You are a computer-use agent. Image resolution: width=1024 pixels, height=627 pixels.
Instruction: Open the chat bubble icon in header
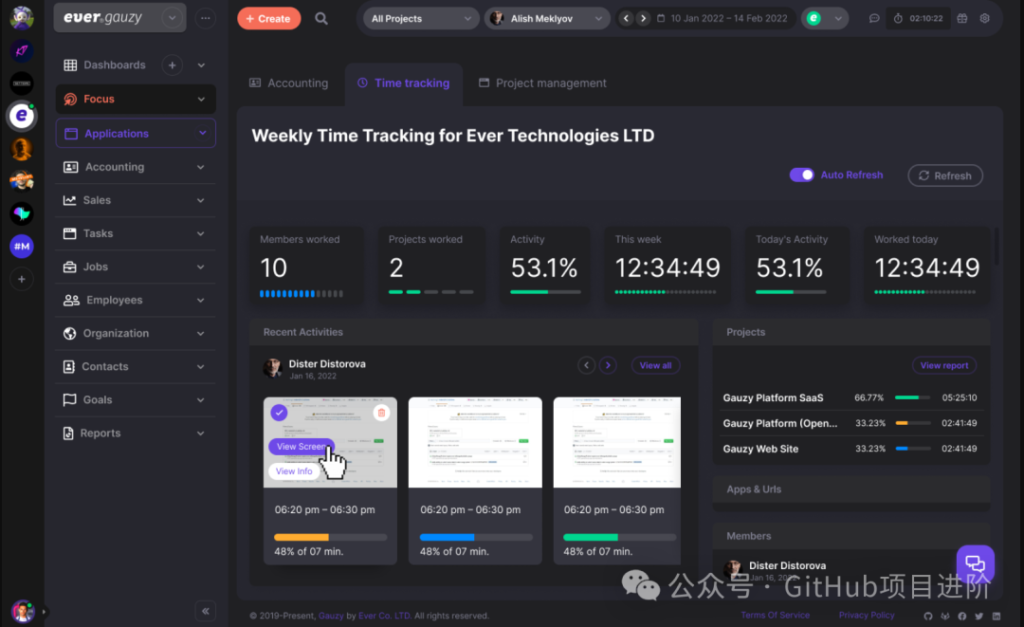(x=874, y=18)
